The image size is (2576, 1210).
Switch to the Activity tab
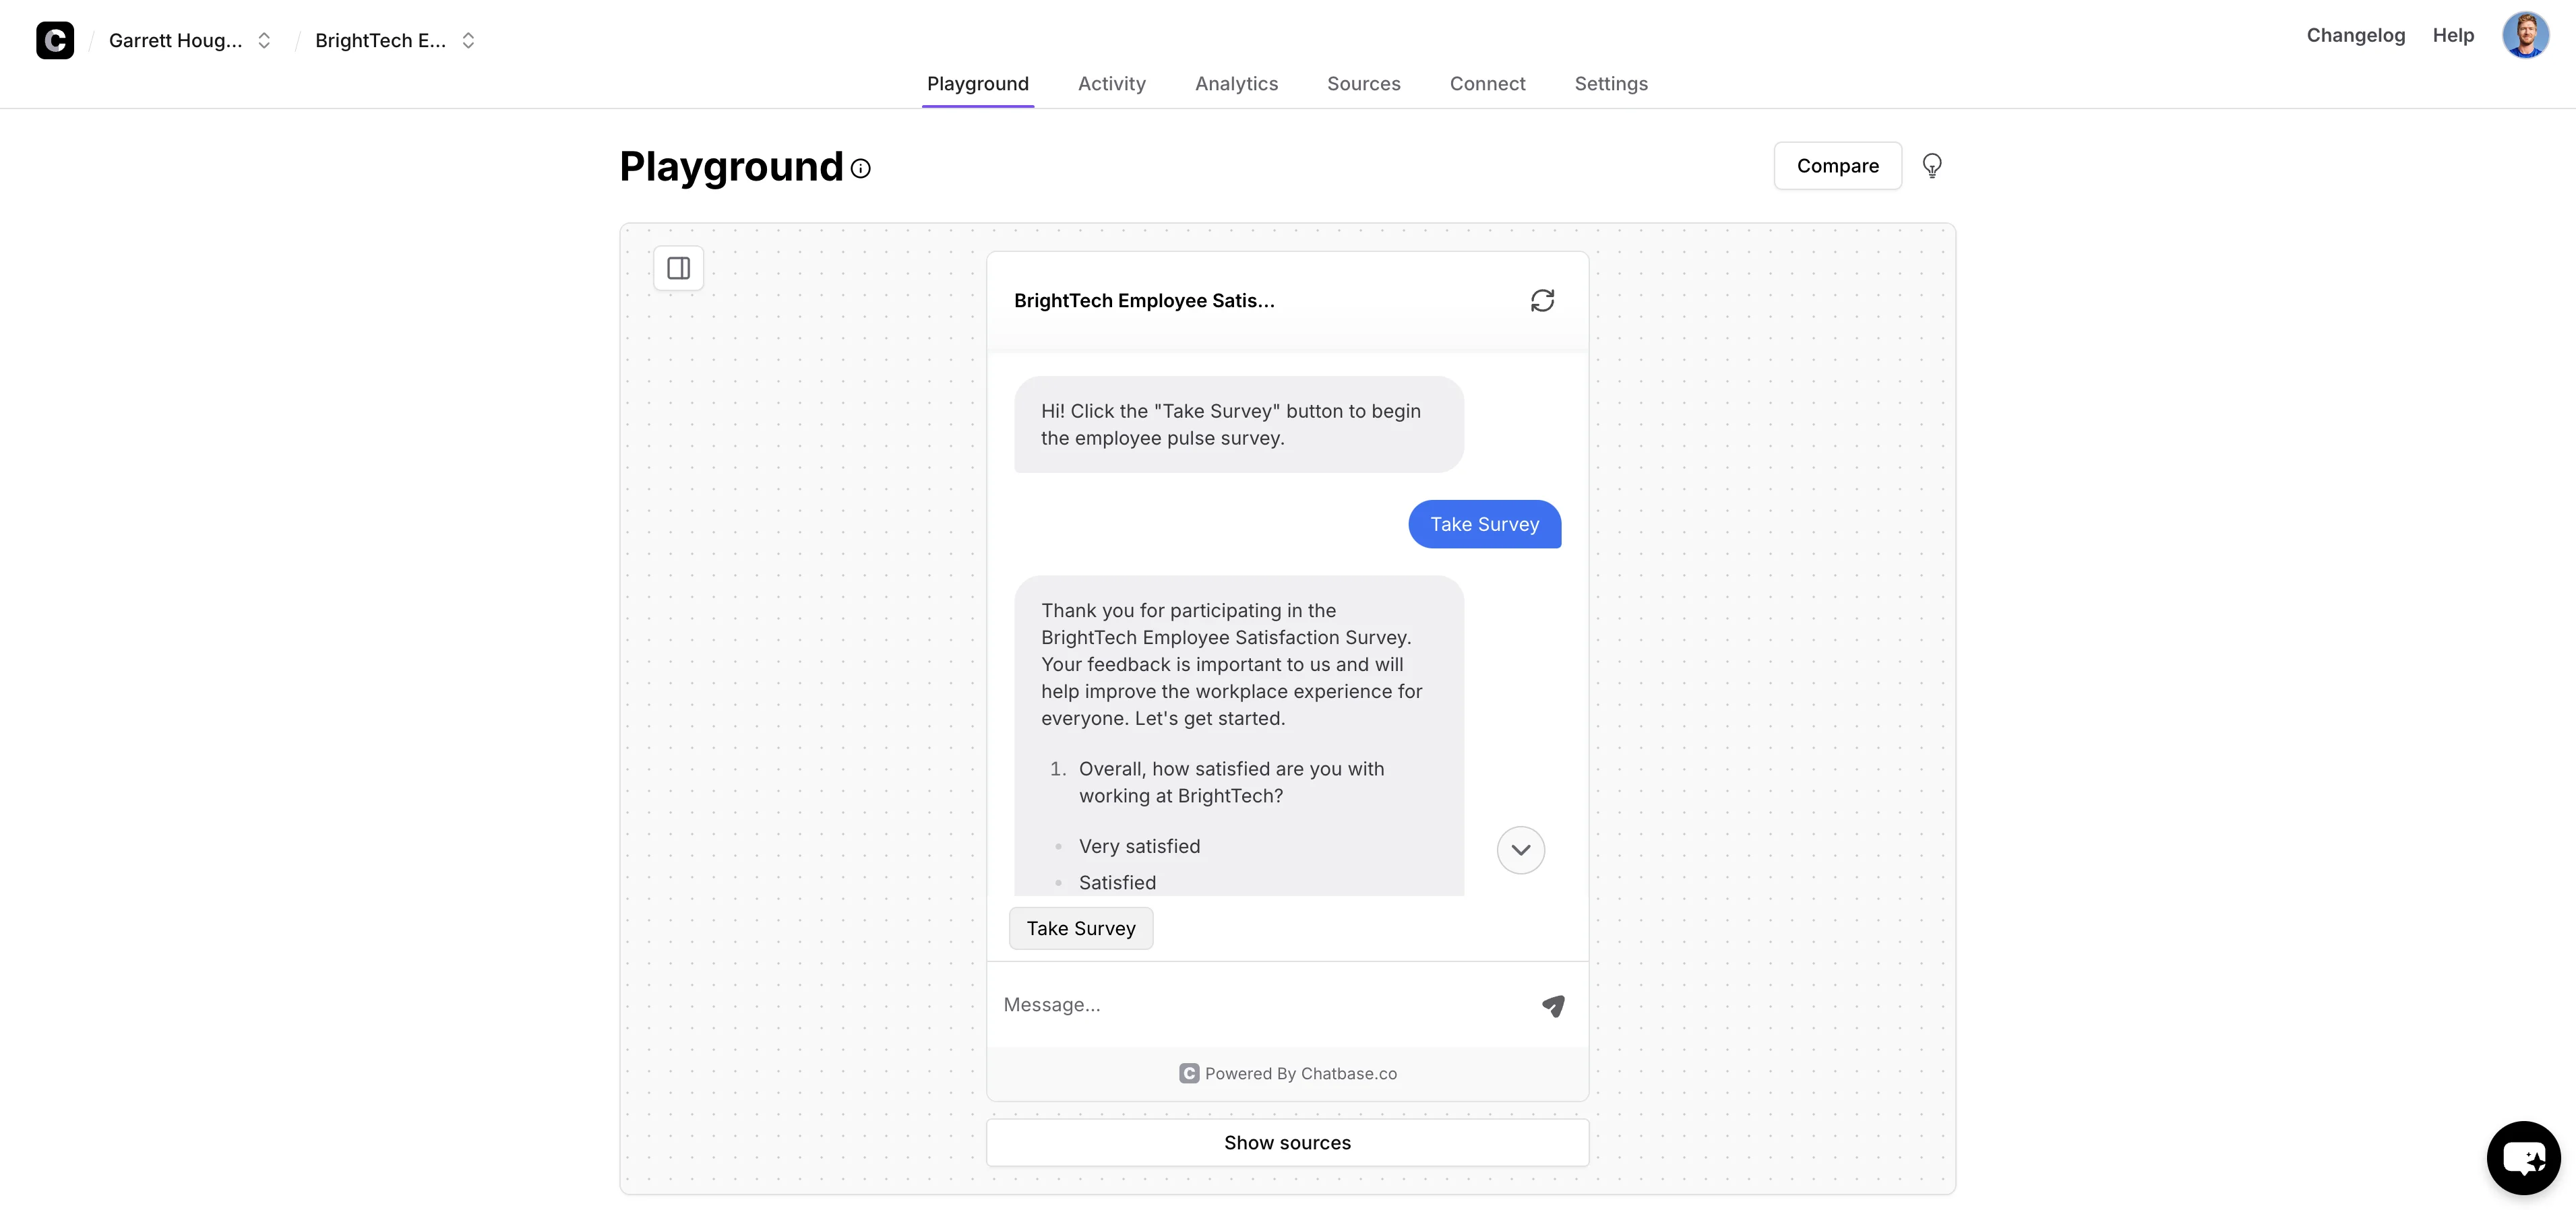coord(1111,84)
